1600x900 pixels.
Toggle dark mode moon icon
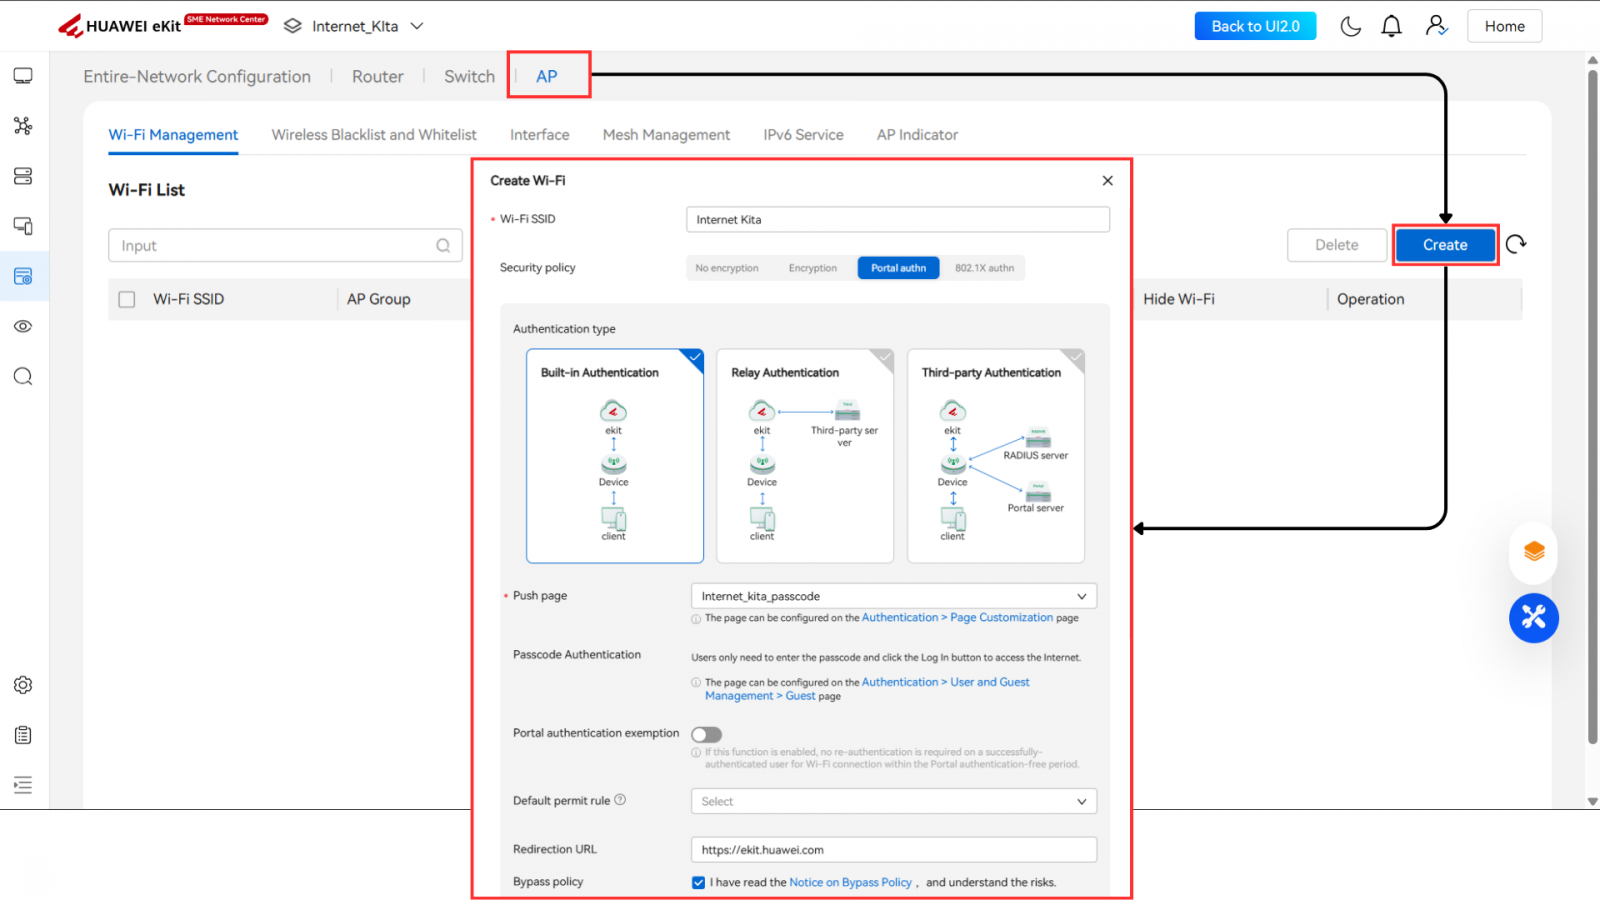(x=1350, y=26)
